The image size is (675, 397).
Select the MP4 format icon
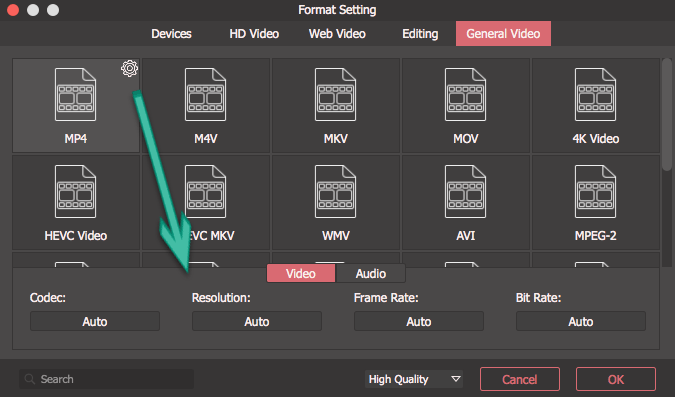(x=75, y=95)
